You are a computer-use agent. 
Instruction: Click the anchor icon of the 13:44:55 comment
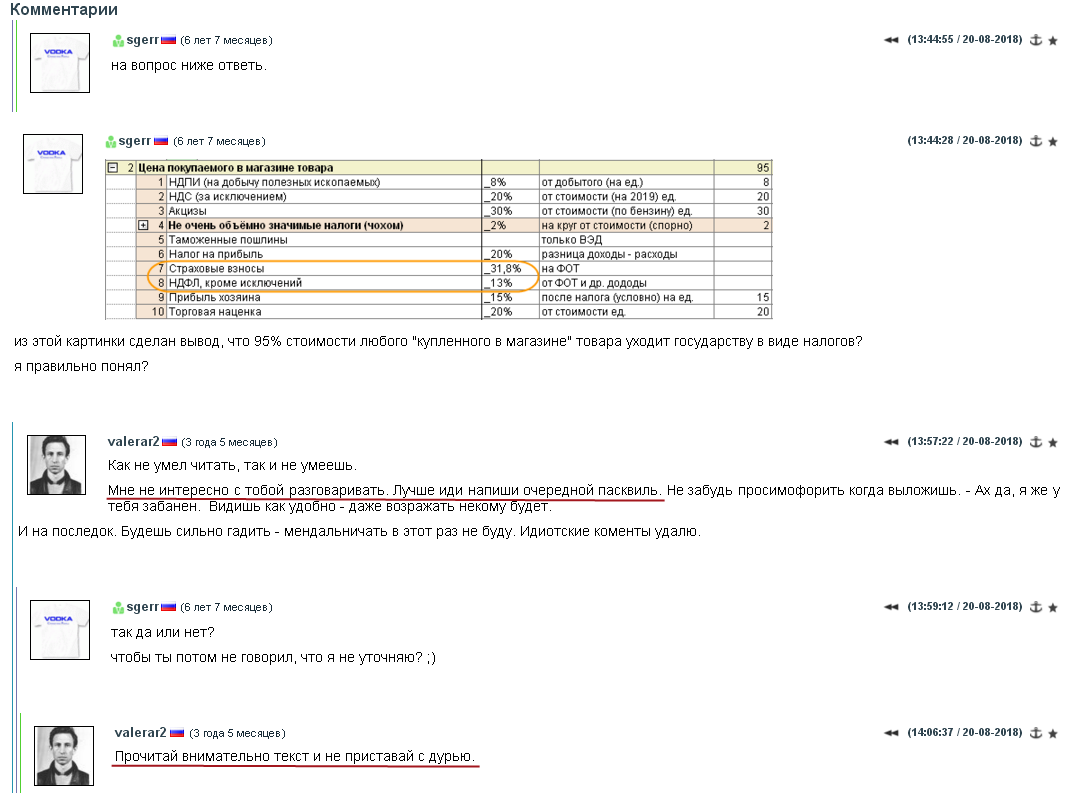coord(1036,40)
